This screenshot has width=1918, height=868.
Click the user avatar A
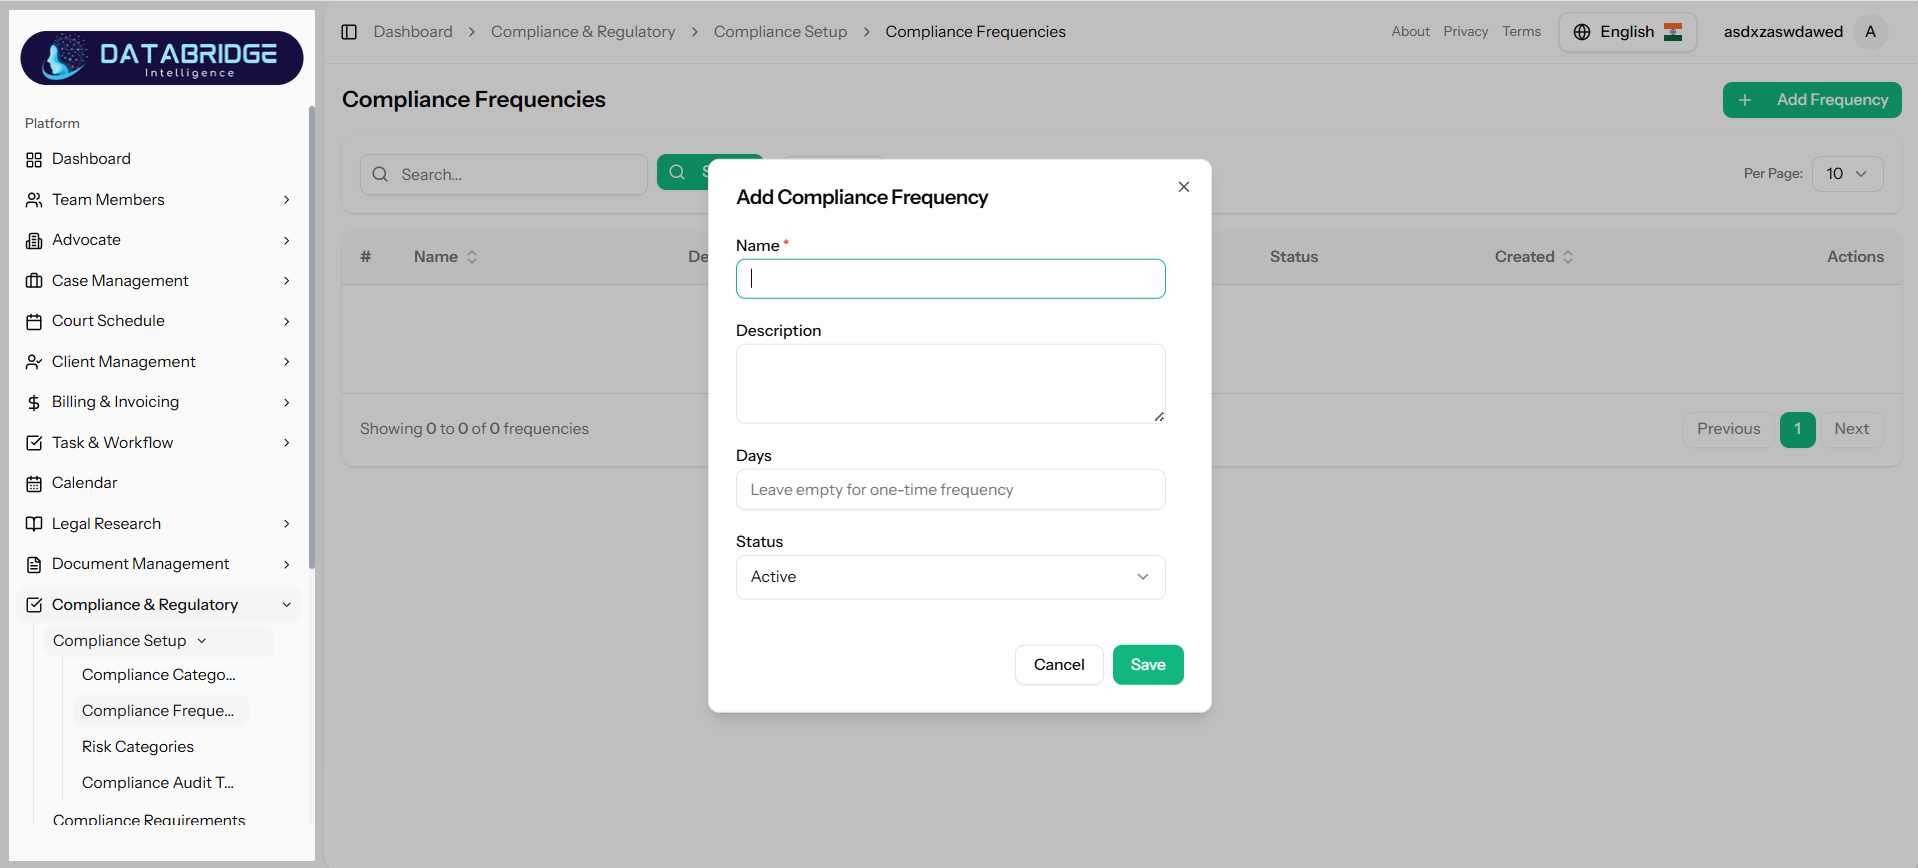coord(1870,32)
